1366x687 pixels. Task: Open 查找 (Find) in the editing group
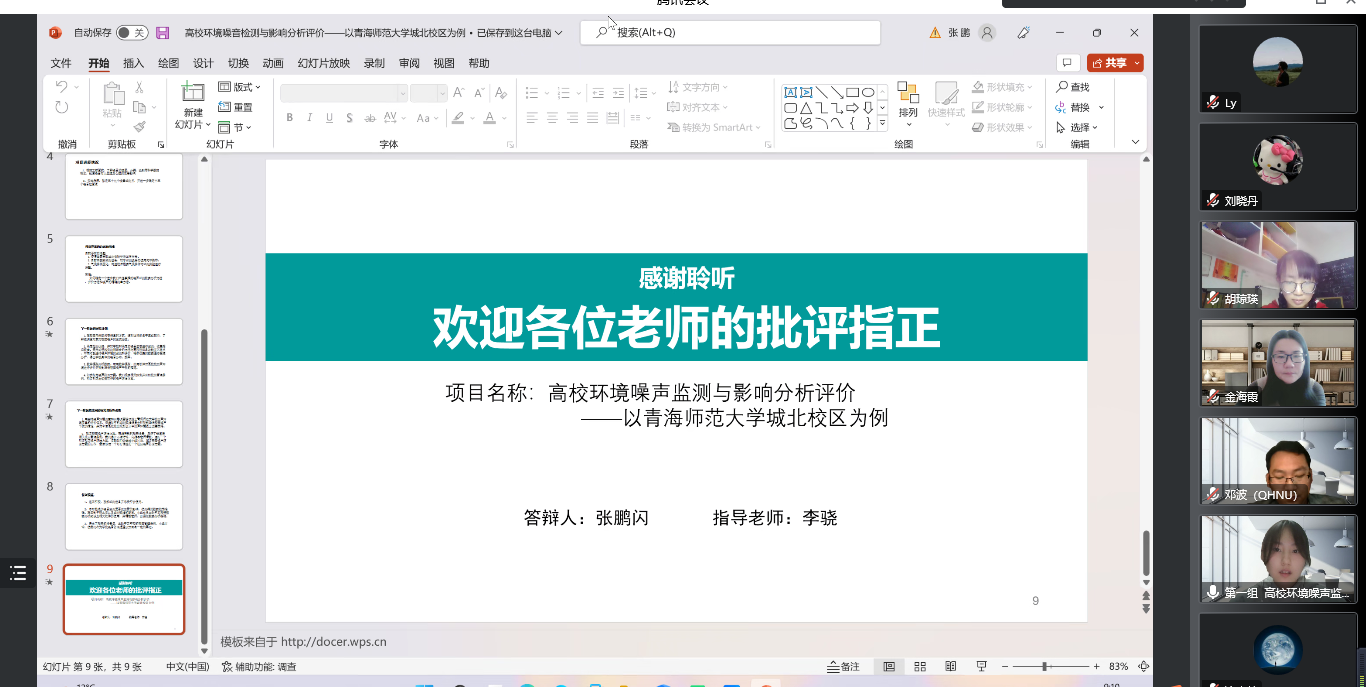pyautogui.click(x=1073, y=87)
